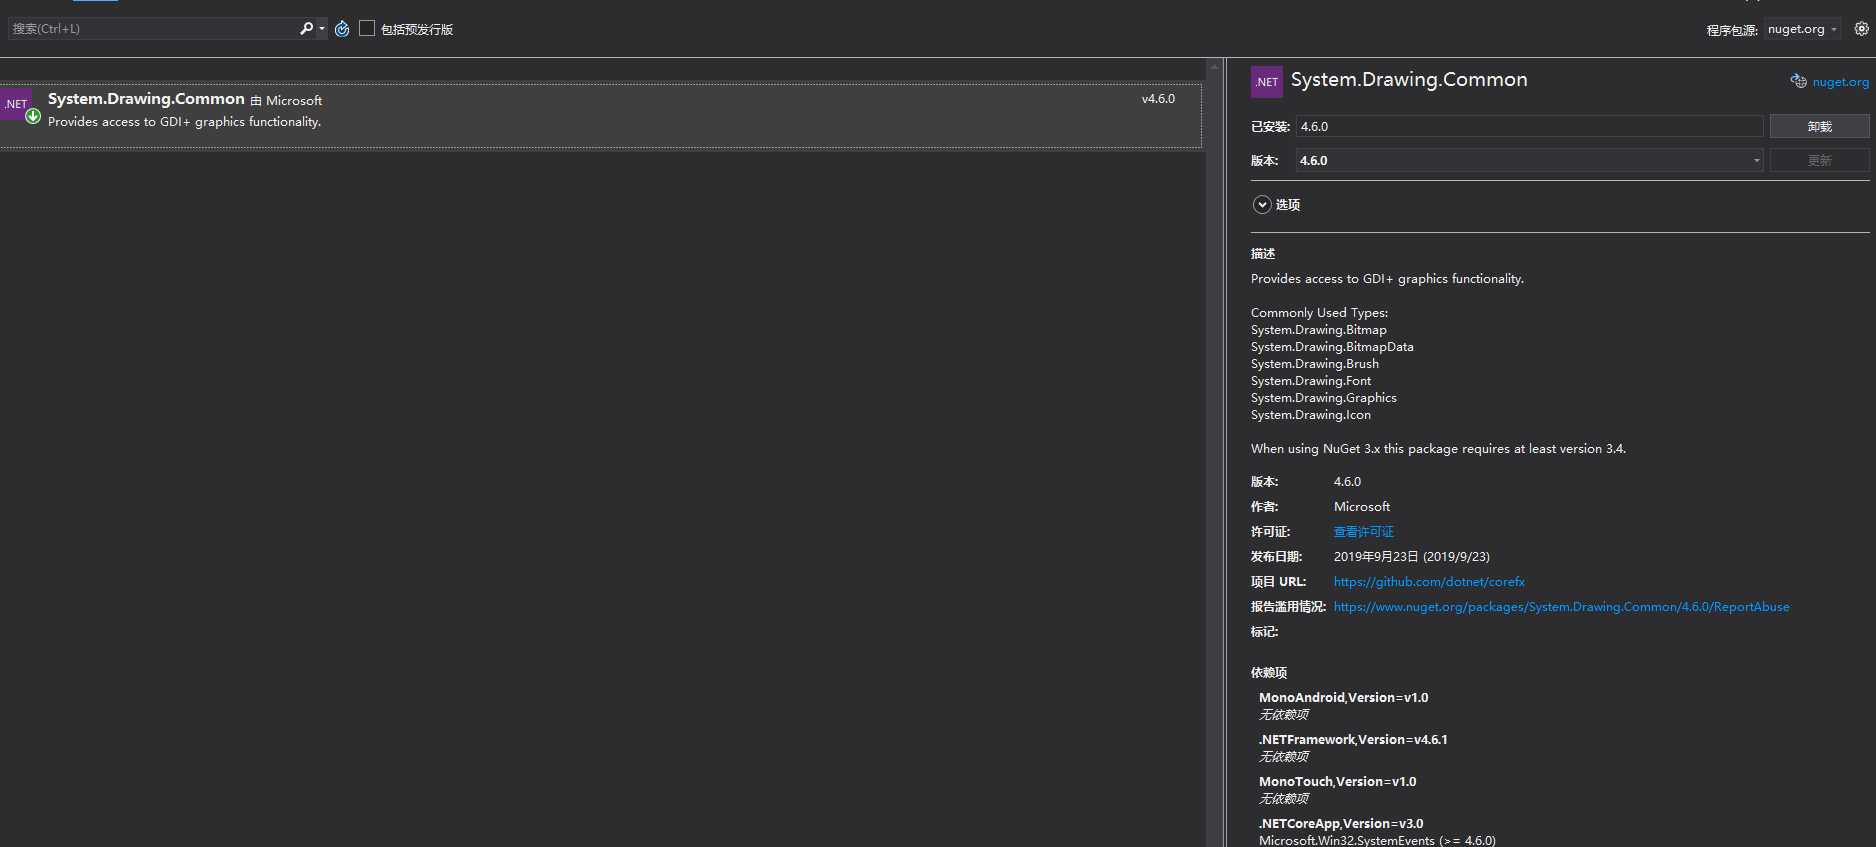Click the MonoTouch,Version=v1.0 dependency heading
Screen dimensions: 1876x847
point(1337,782)
